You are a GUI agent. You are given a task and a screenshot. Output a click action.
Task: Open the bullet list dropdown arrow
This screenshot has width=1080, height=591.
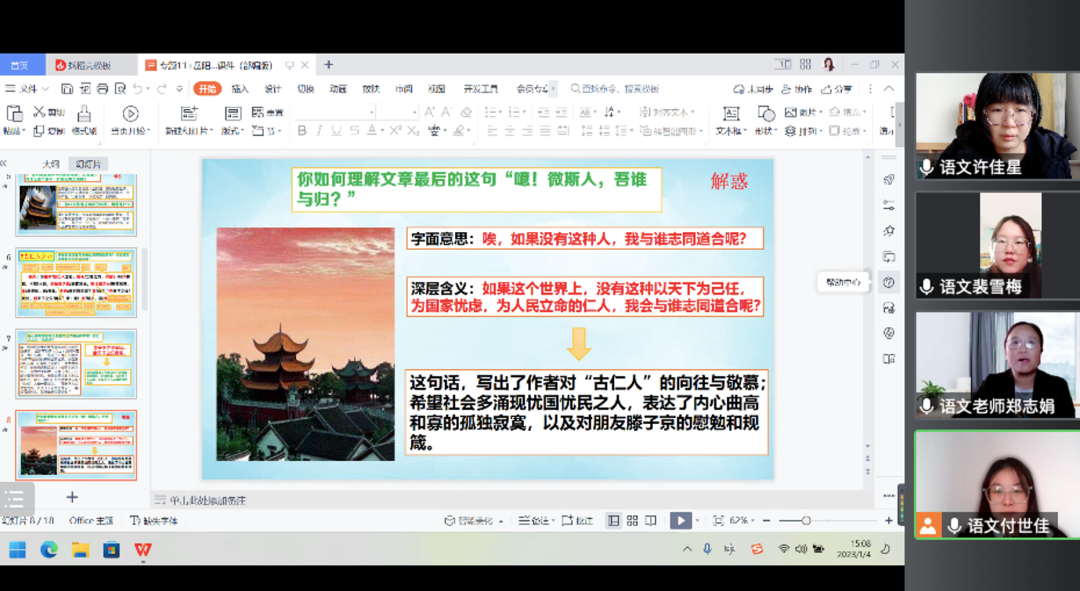(x=501, y=112)
